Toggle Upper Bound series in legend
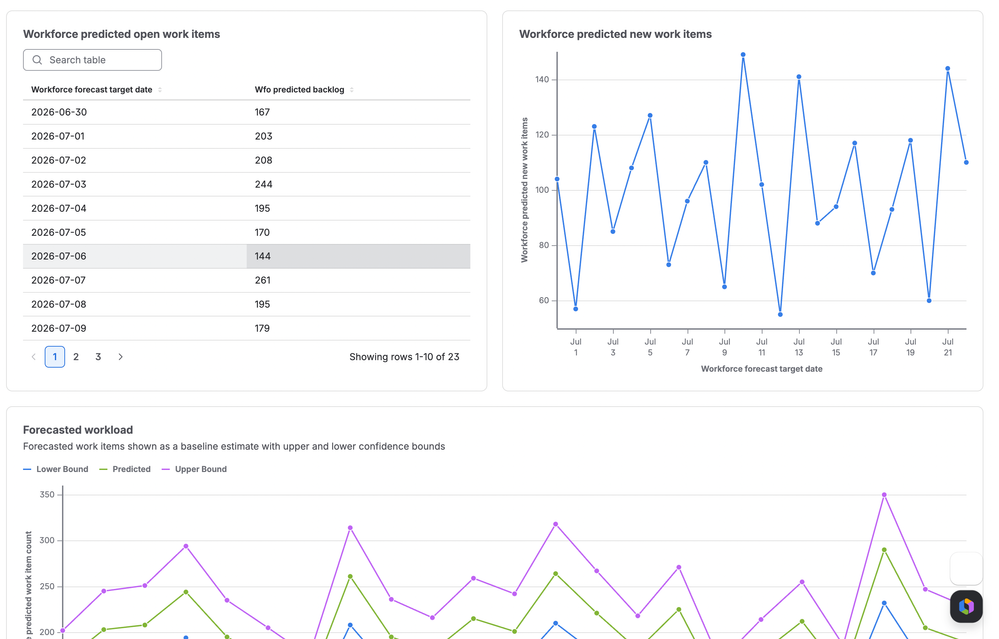This screenshot has height=639, width=999. [194, 469]
